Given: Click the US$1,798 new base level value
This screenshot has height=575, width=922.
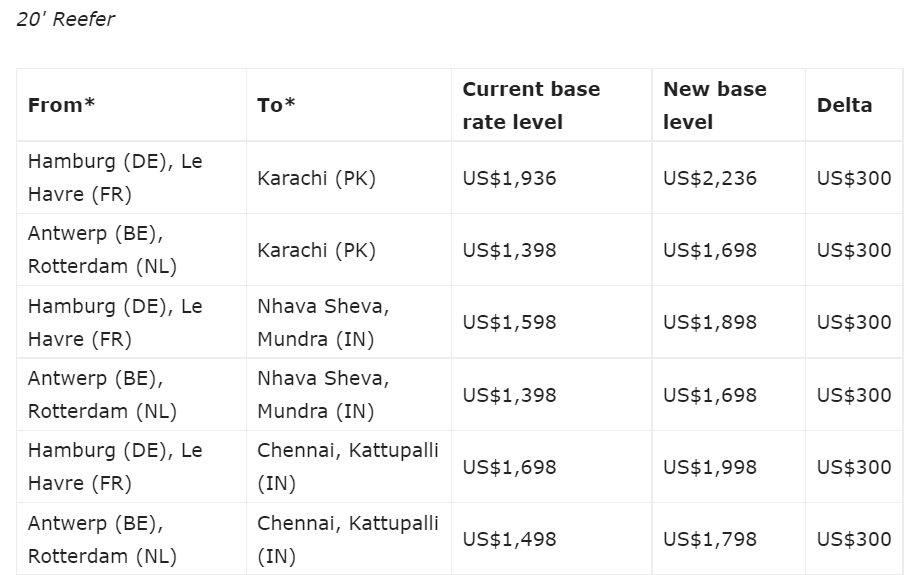Looking at the screenshot, I should point(710,539).
